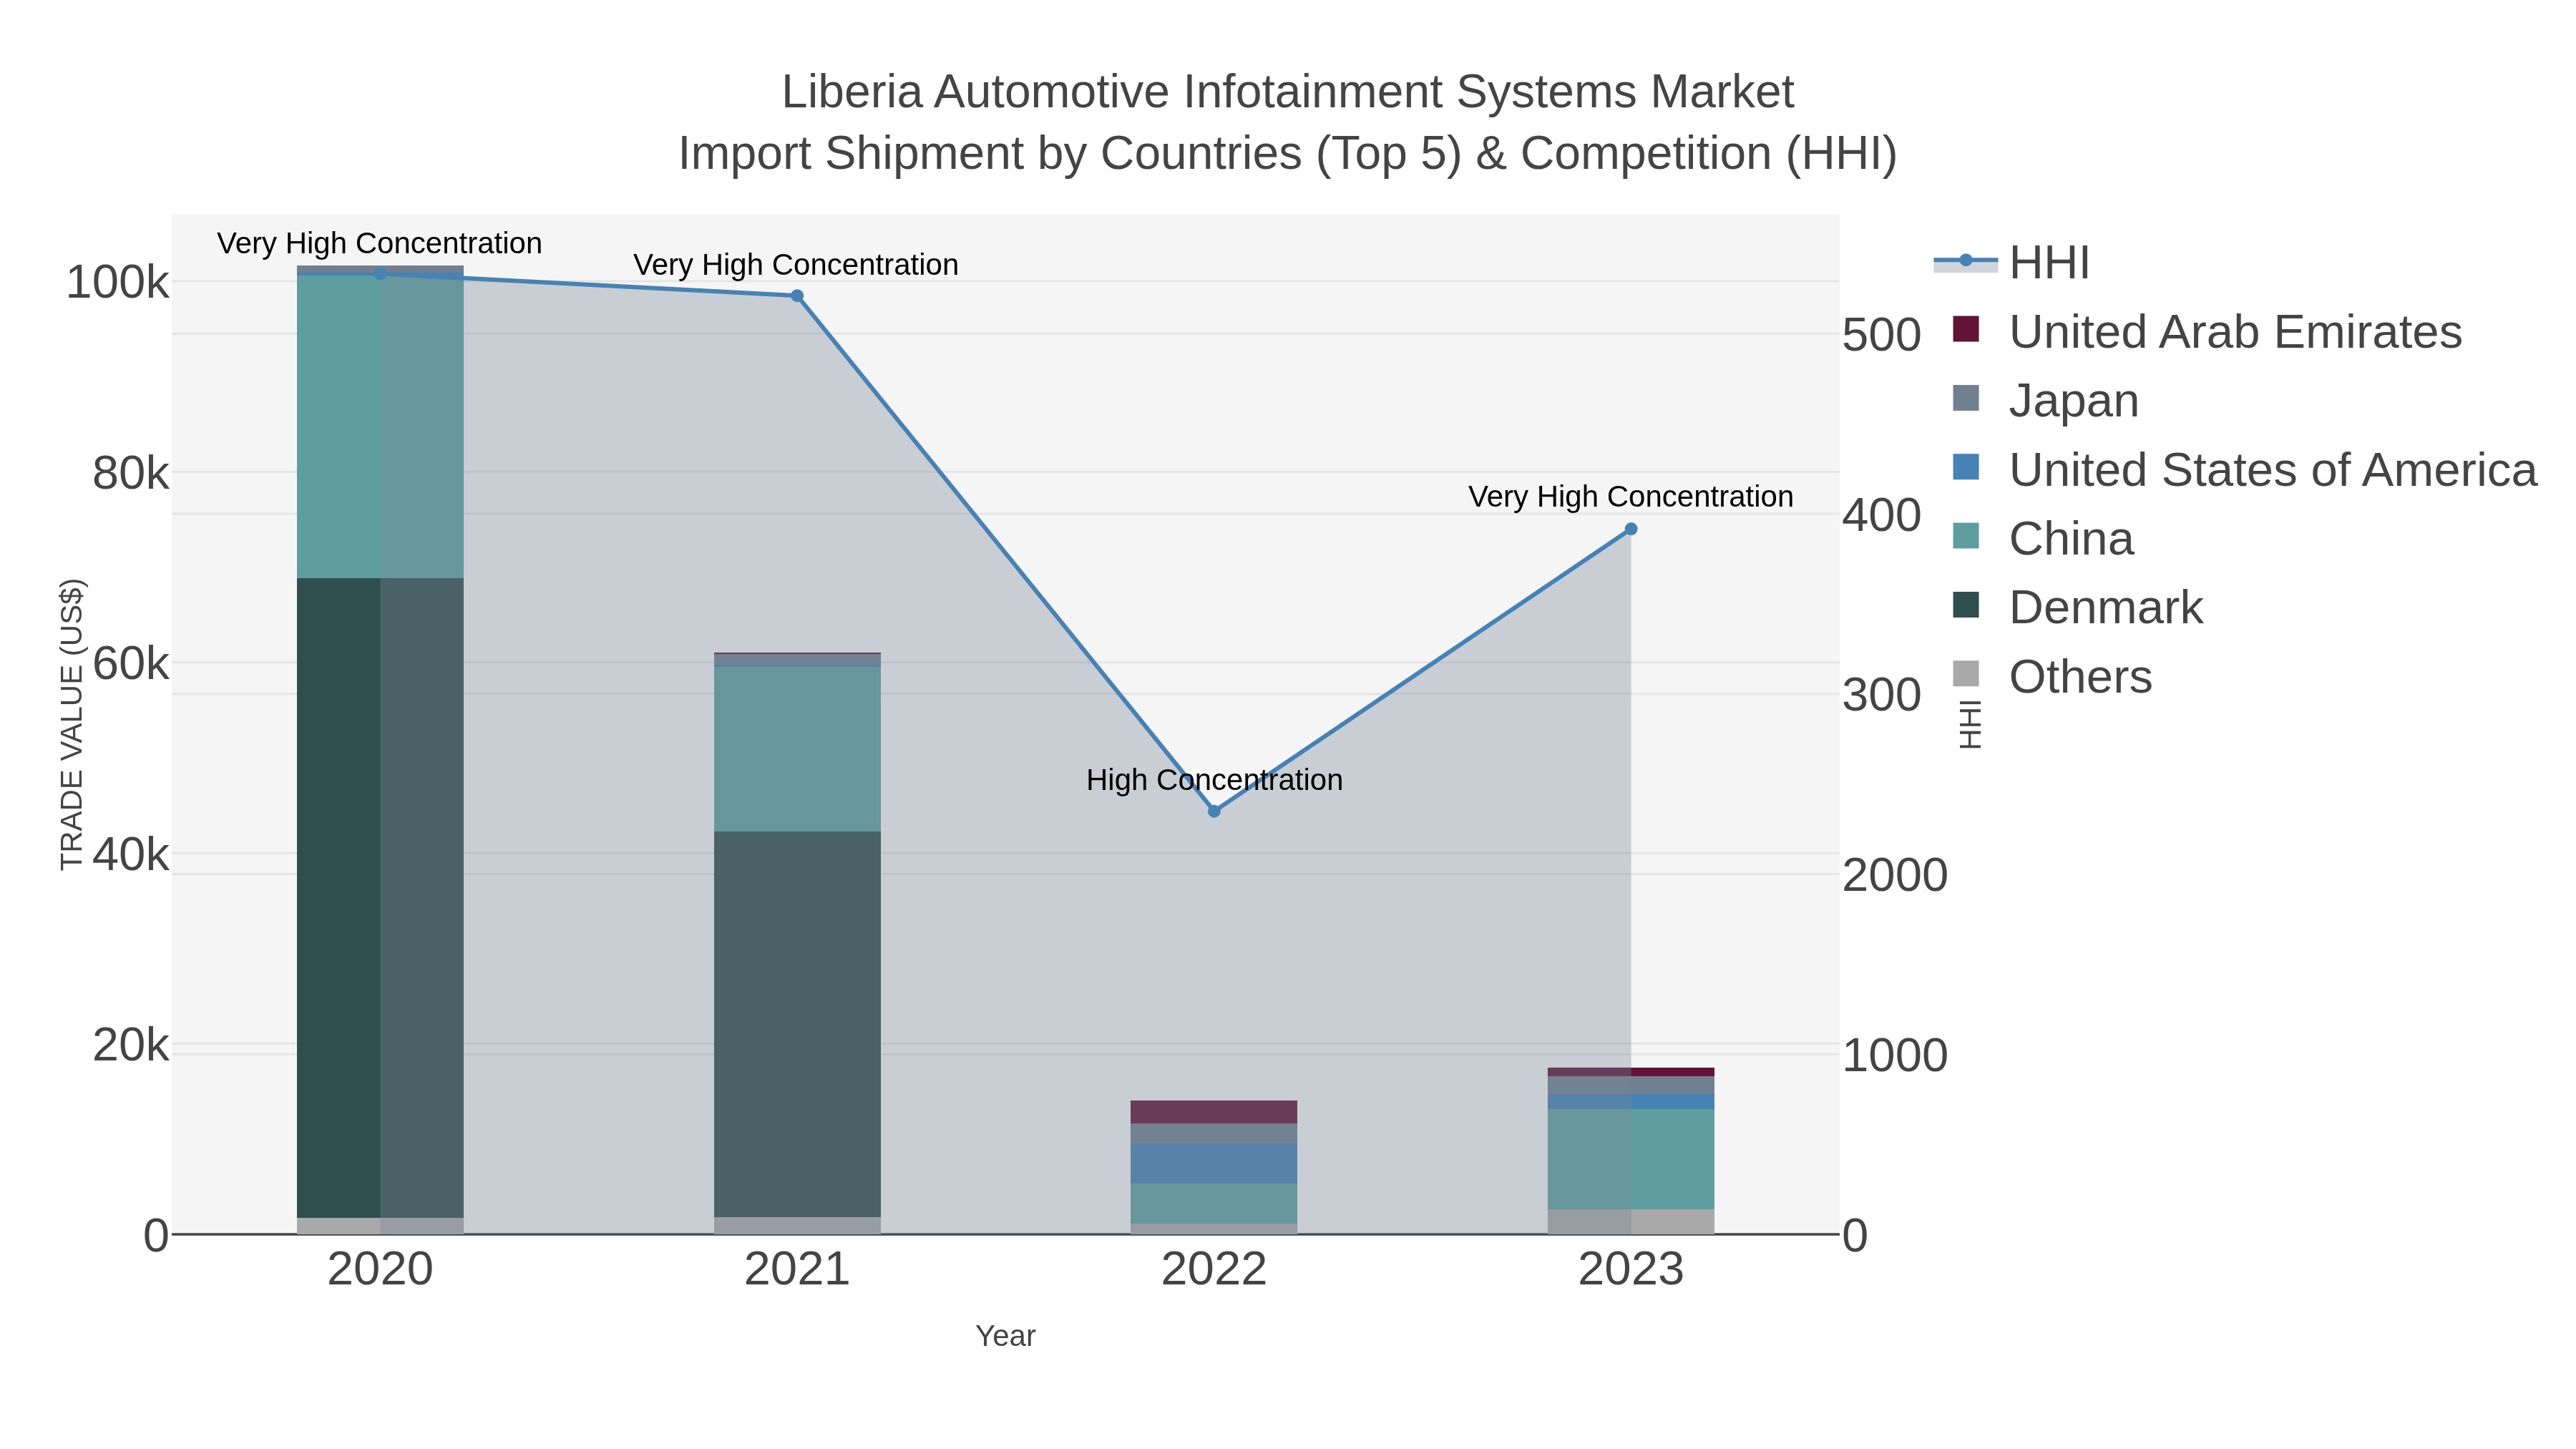The image size is (2576, 1449).
Task: Click United Arab Emirates segment of 2022 bar
Action: pyautogui.click(x=1214, y=1112)
